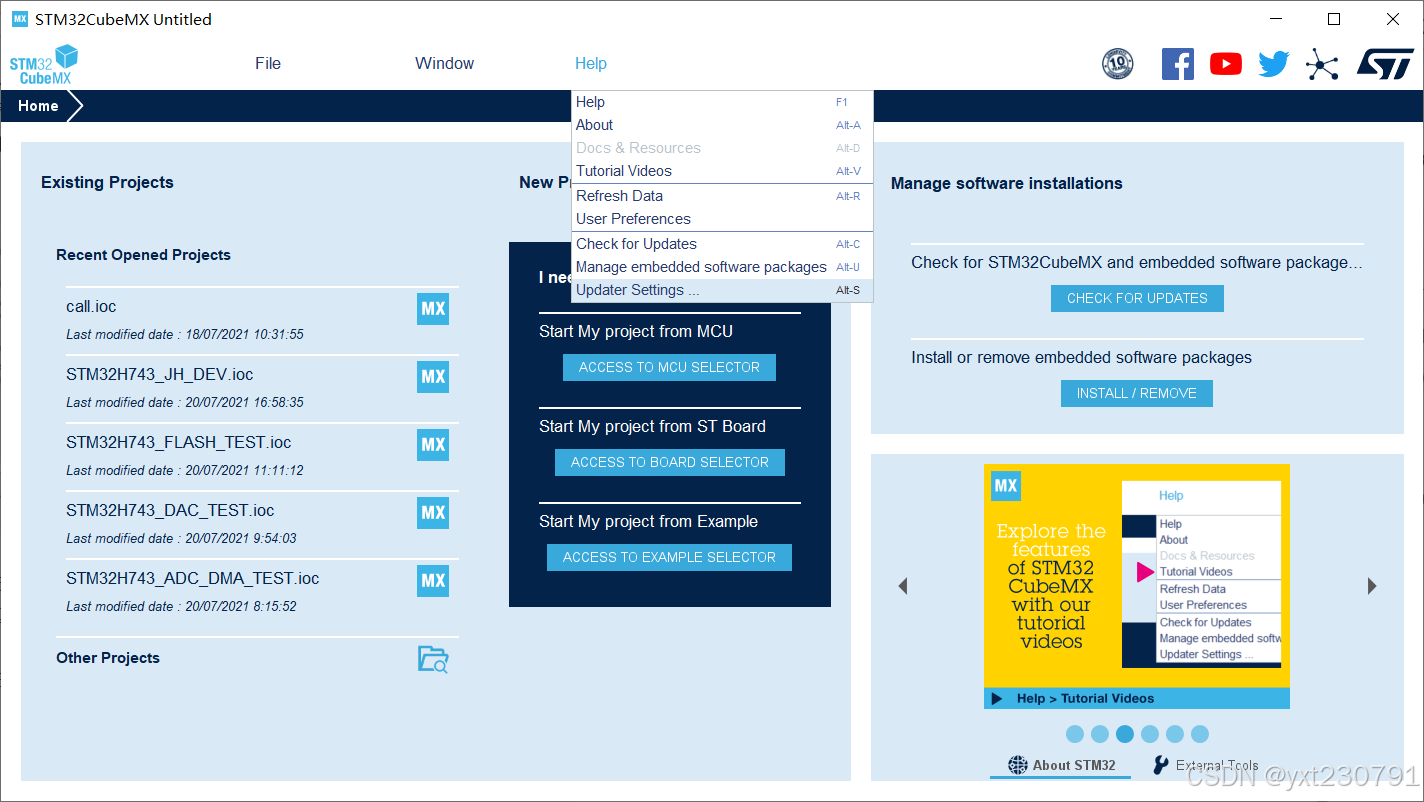
Task: Click the INSTALL / REMOVE button
Action: (1137, 393)
